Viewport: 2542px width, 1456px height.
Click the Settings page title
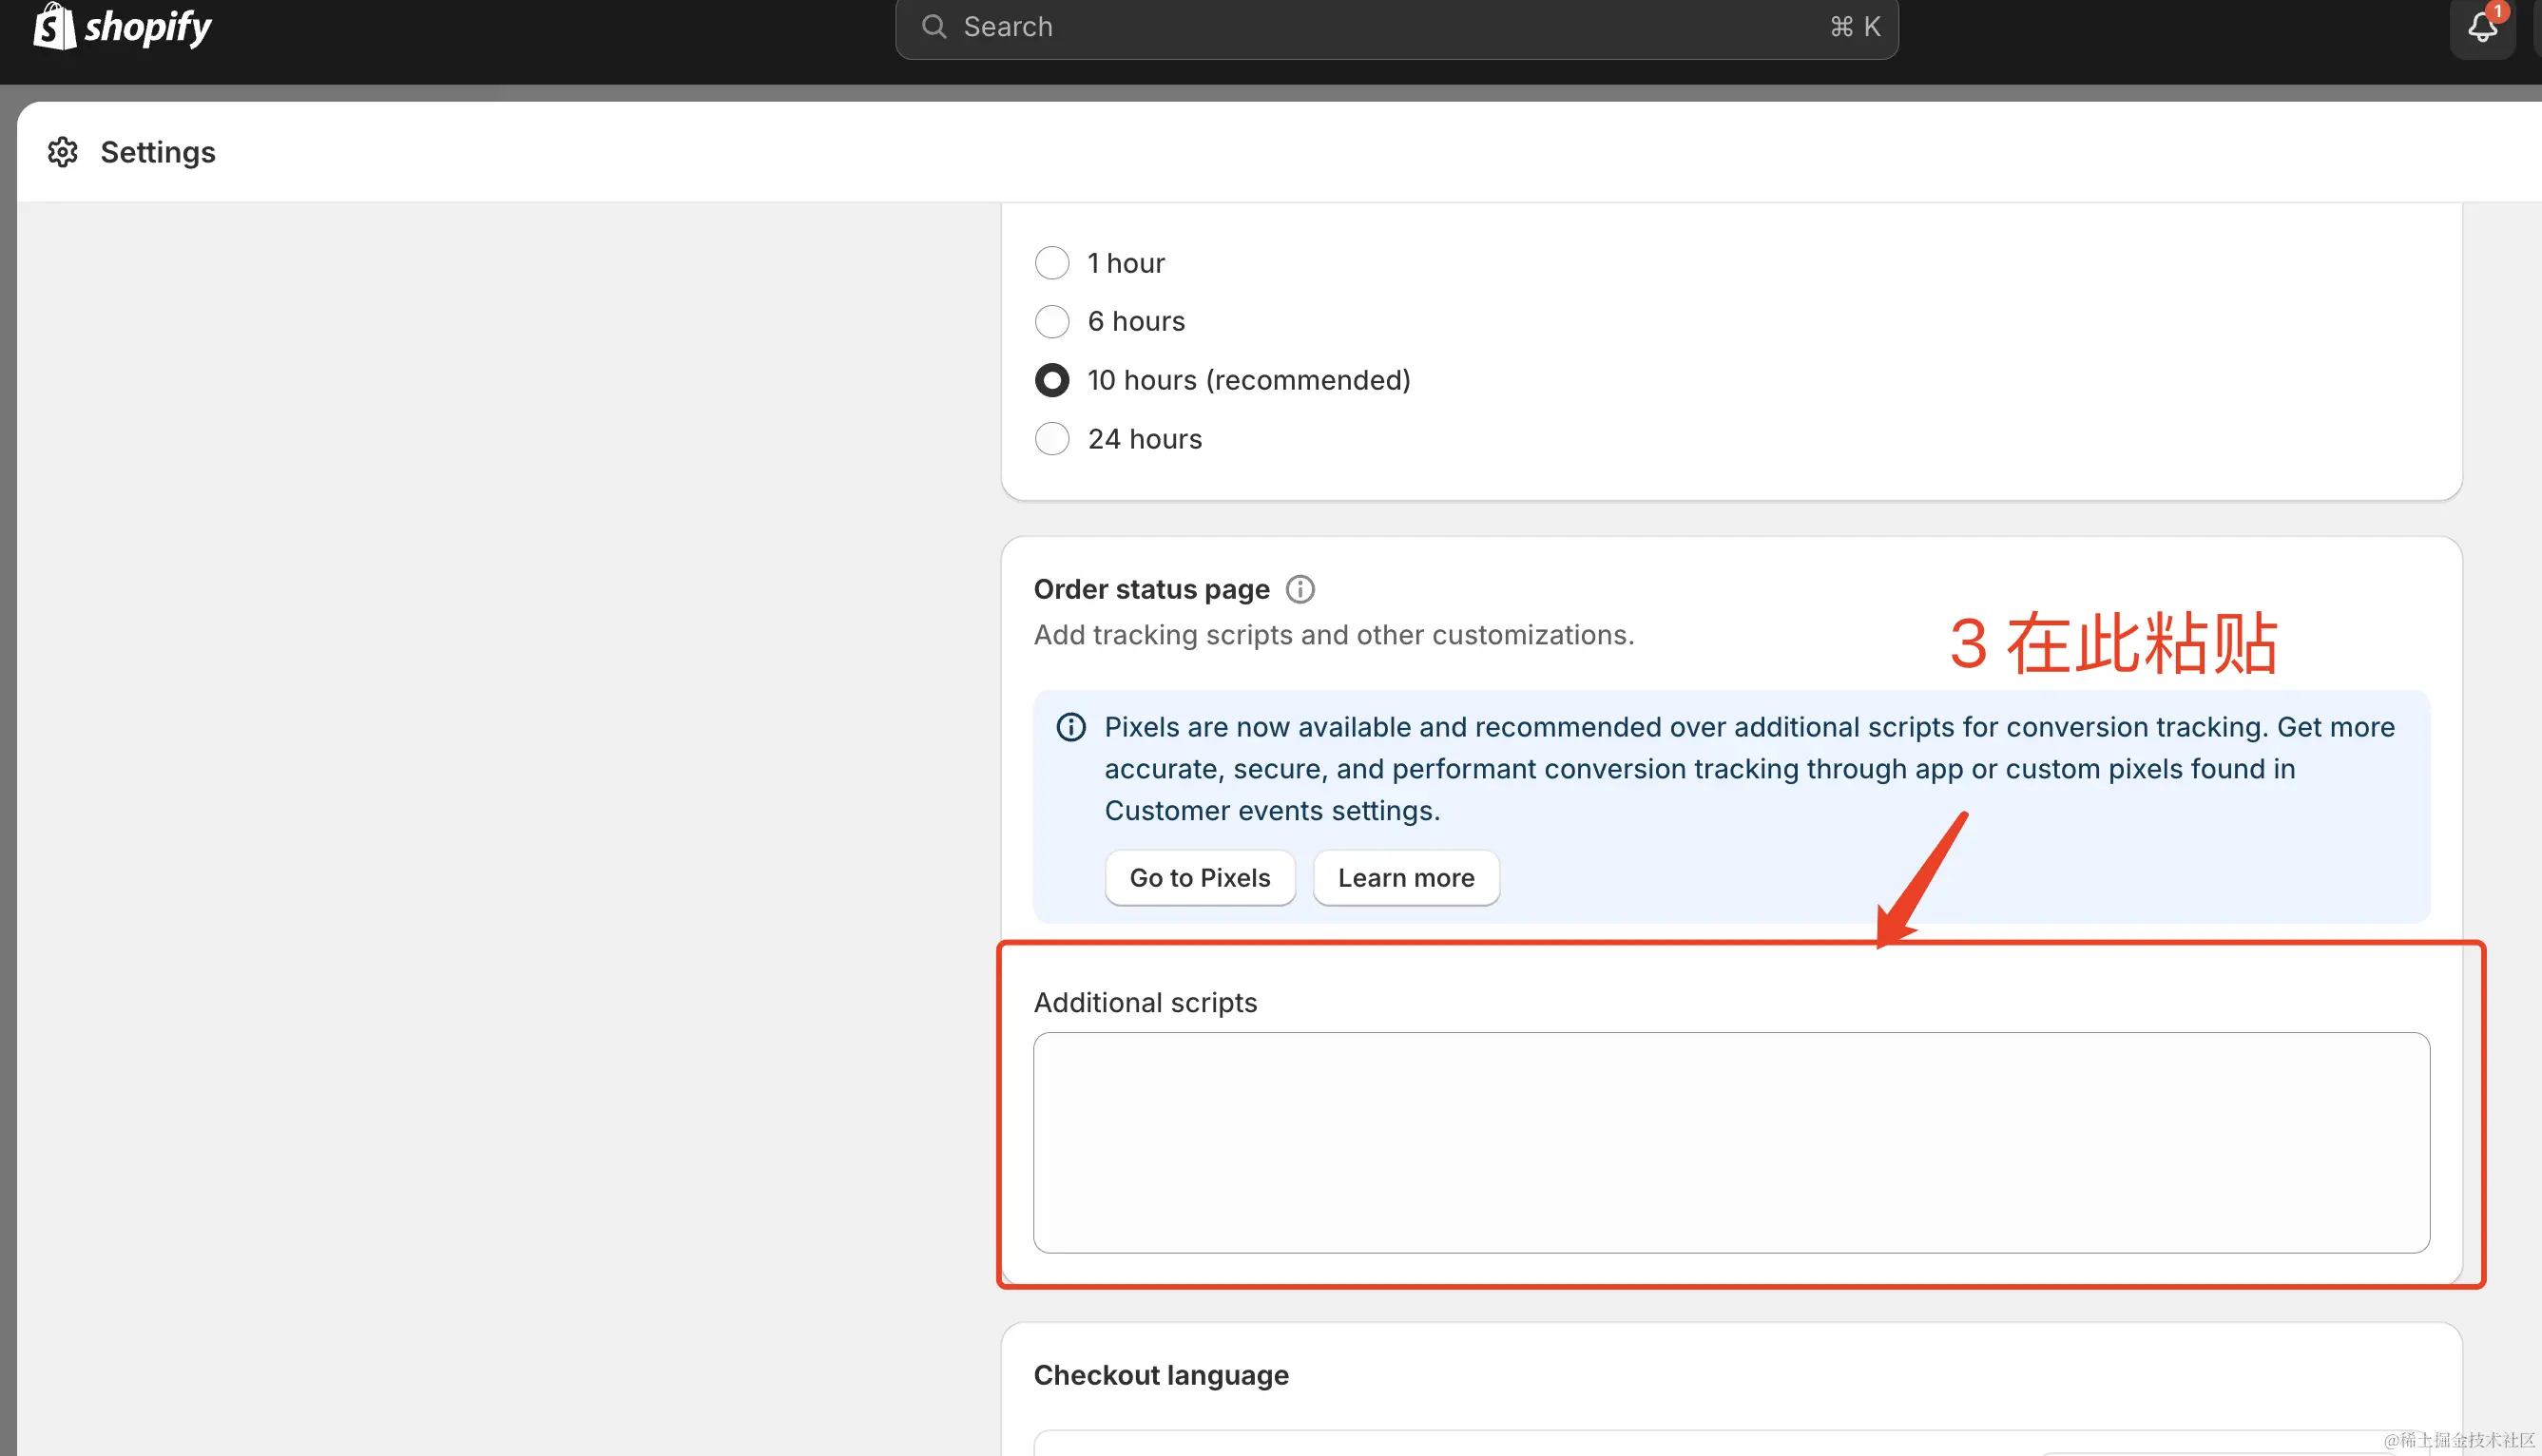click(x=158, y=152)
